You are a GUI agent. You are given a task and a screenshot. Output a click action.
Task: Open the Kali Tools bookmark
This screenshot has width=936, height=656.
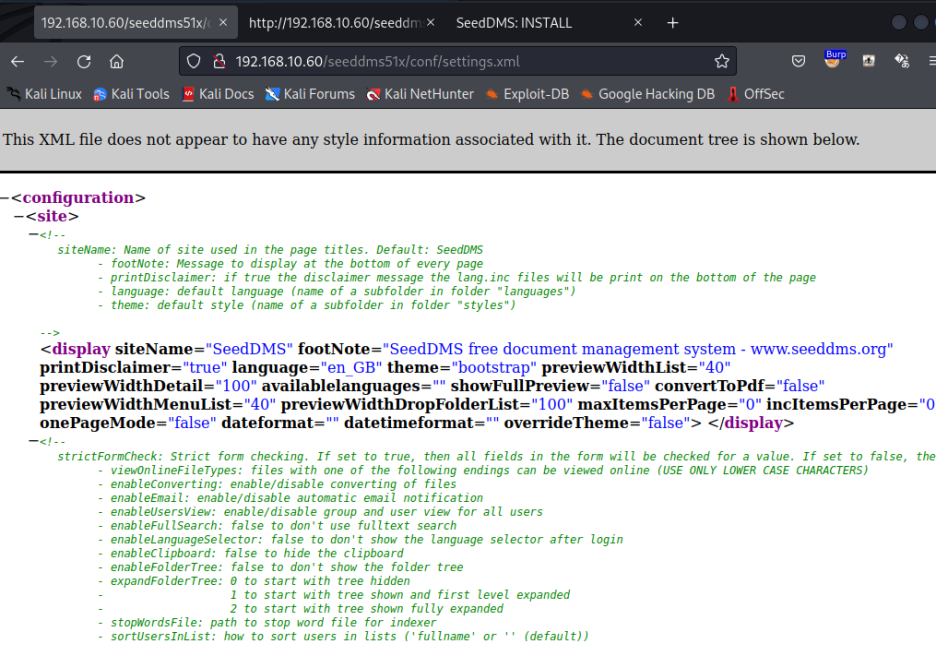[131, 94]
